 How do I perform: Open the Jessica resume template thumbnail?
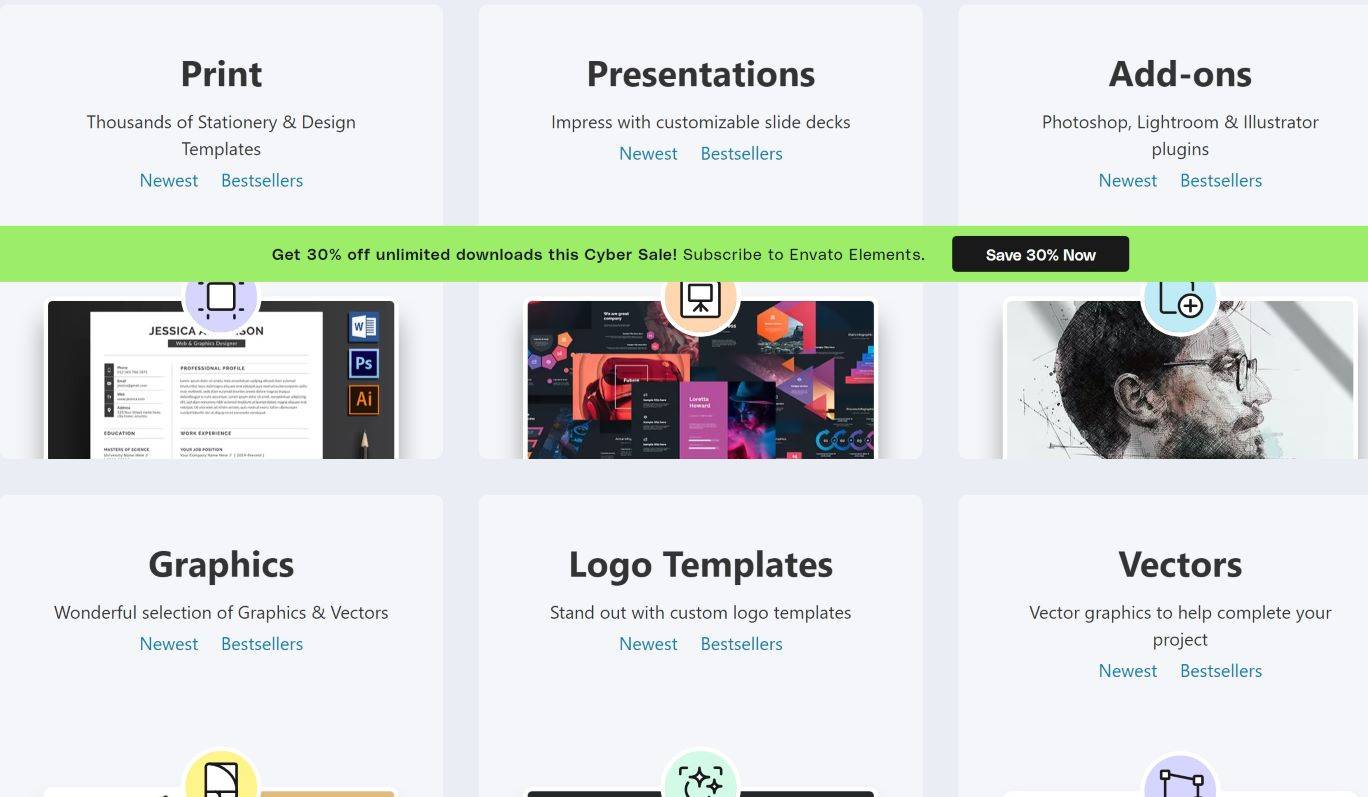221,380
